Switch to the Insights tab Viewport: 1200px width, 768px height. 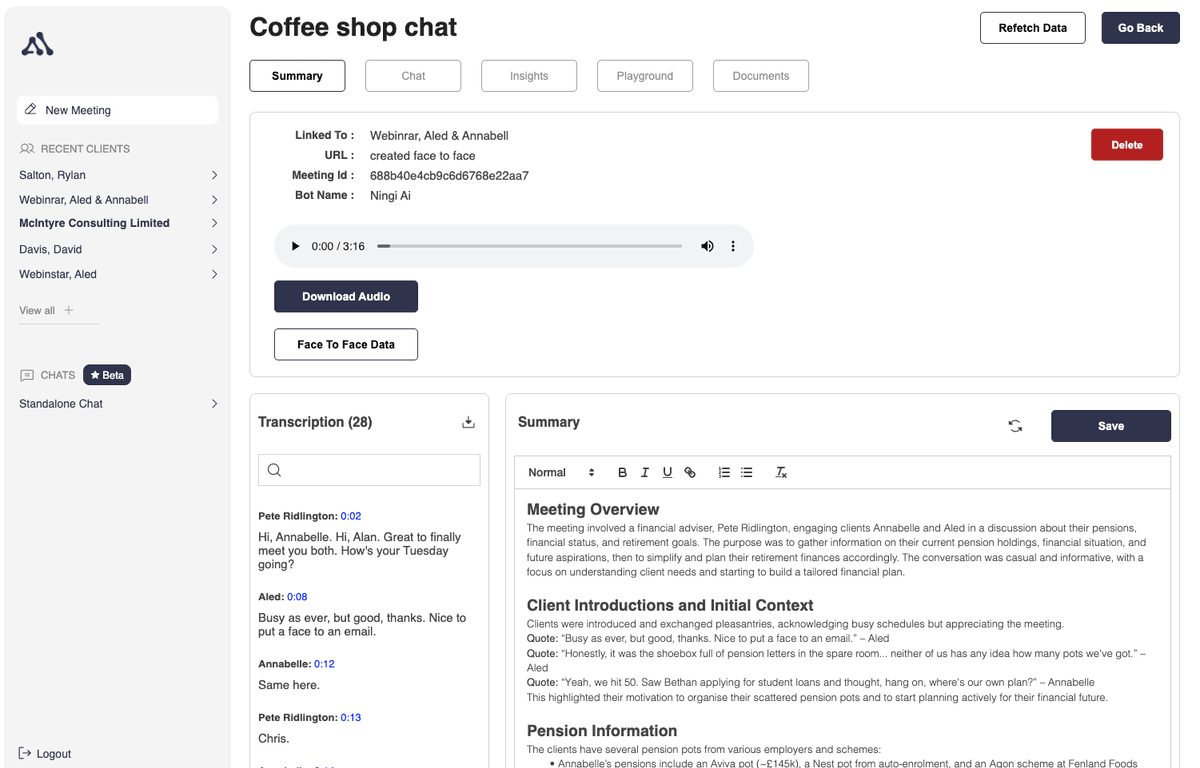529,76
